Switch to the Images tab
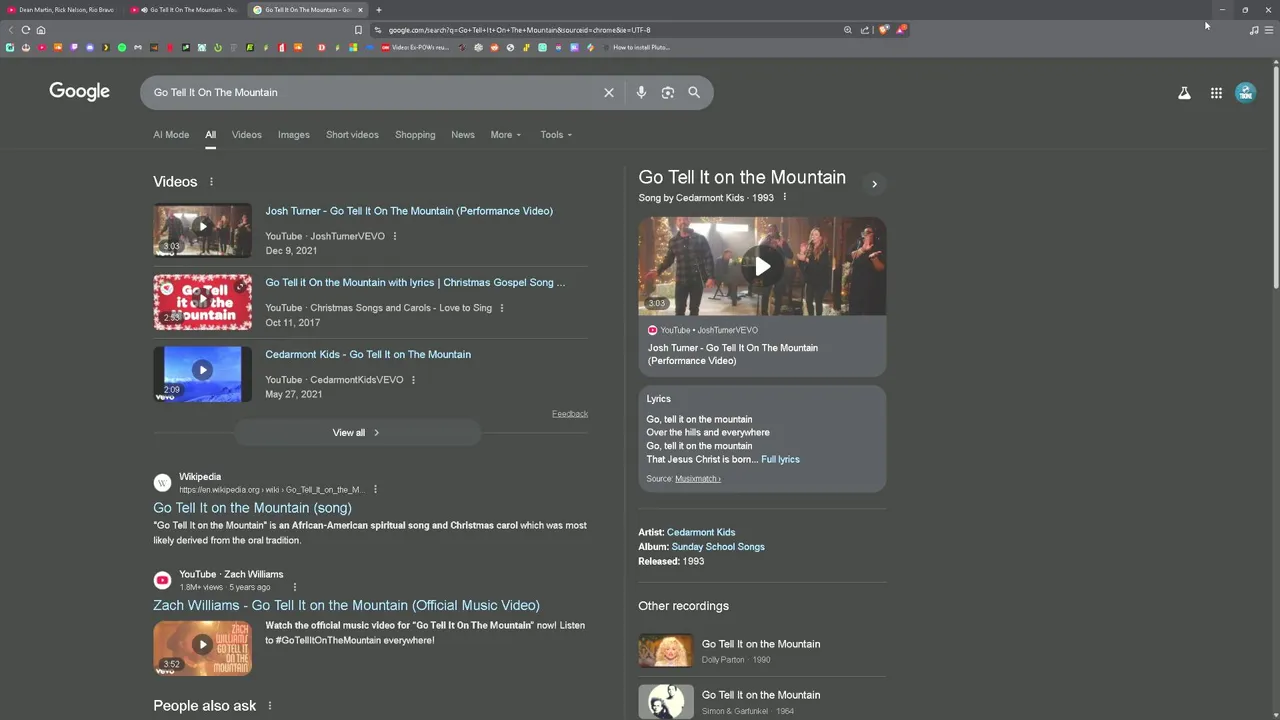 (x=293, y=135)
